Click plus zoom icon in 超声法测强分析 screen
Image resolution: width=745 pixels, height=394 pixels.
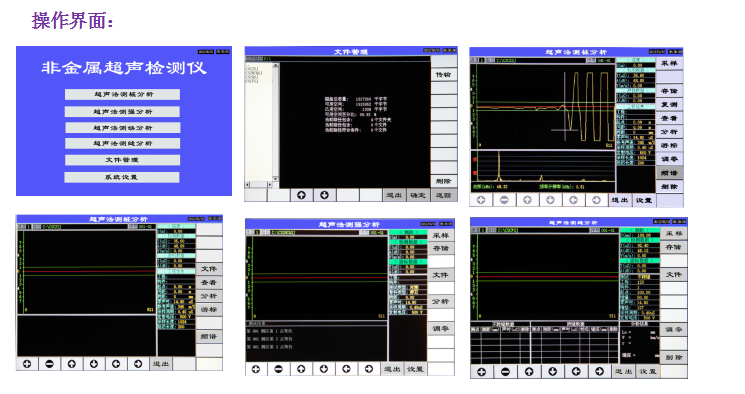pos(256,369)
